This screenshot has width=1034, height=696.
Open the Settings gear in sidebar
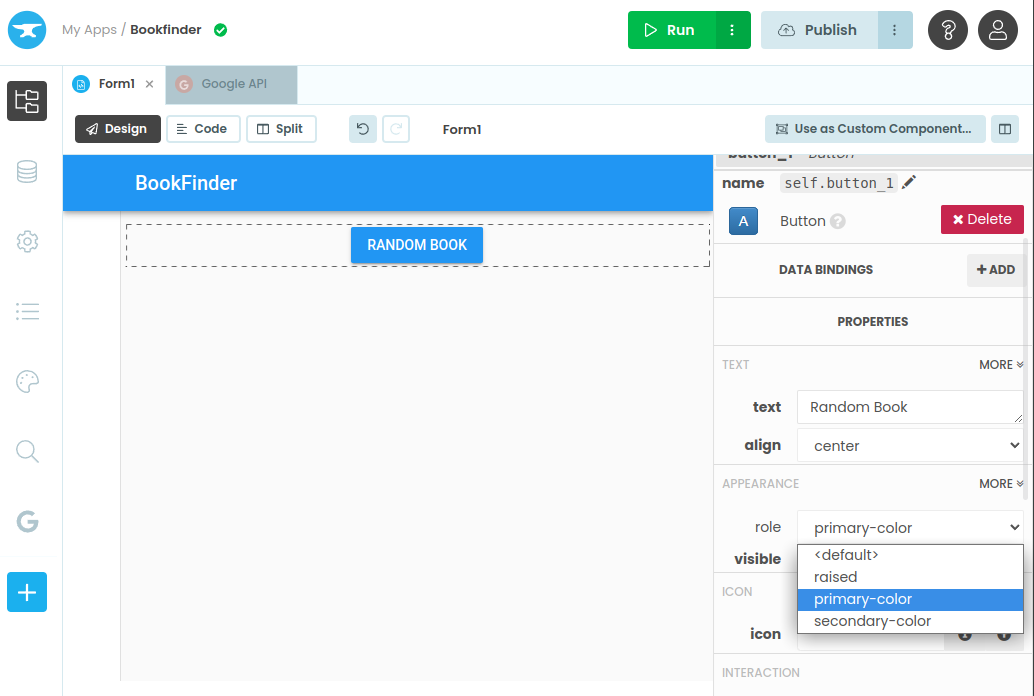(27, 241)
